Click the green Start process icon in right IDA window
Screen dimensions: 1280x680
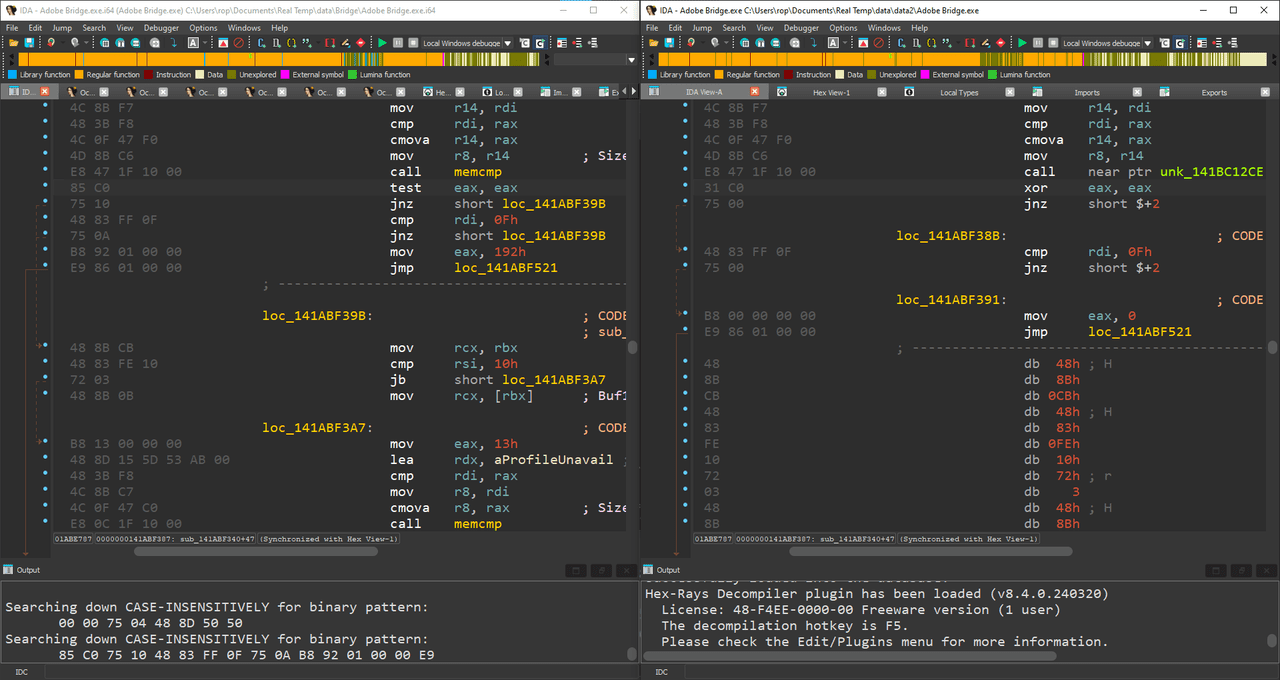click(x=1022, y=43)
